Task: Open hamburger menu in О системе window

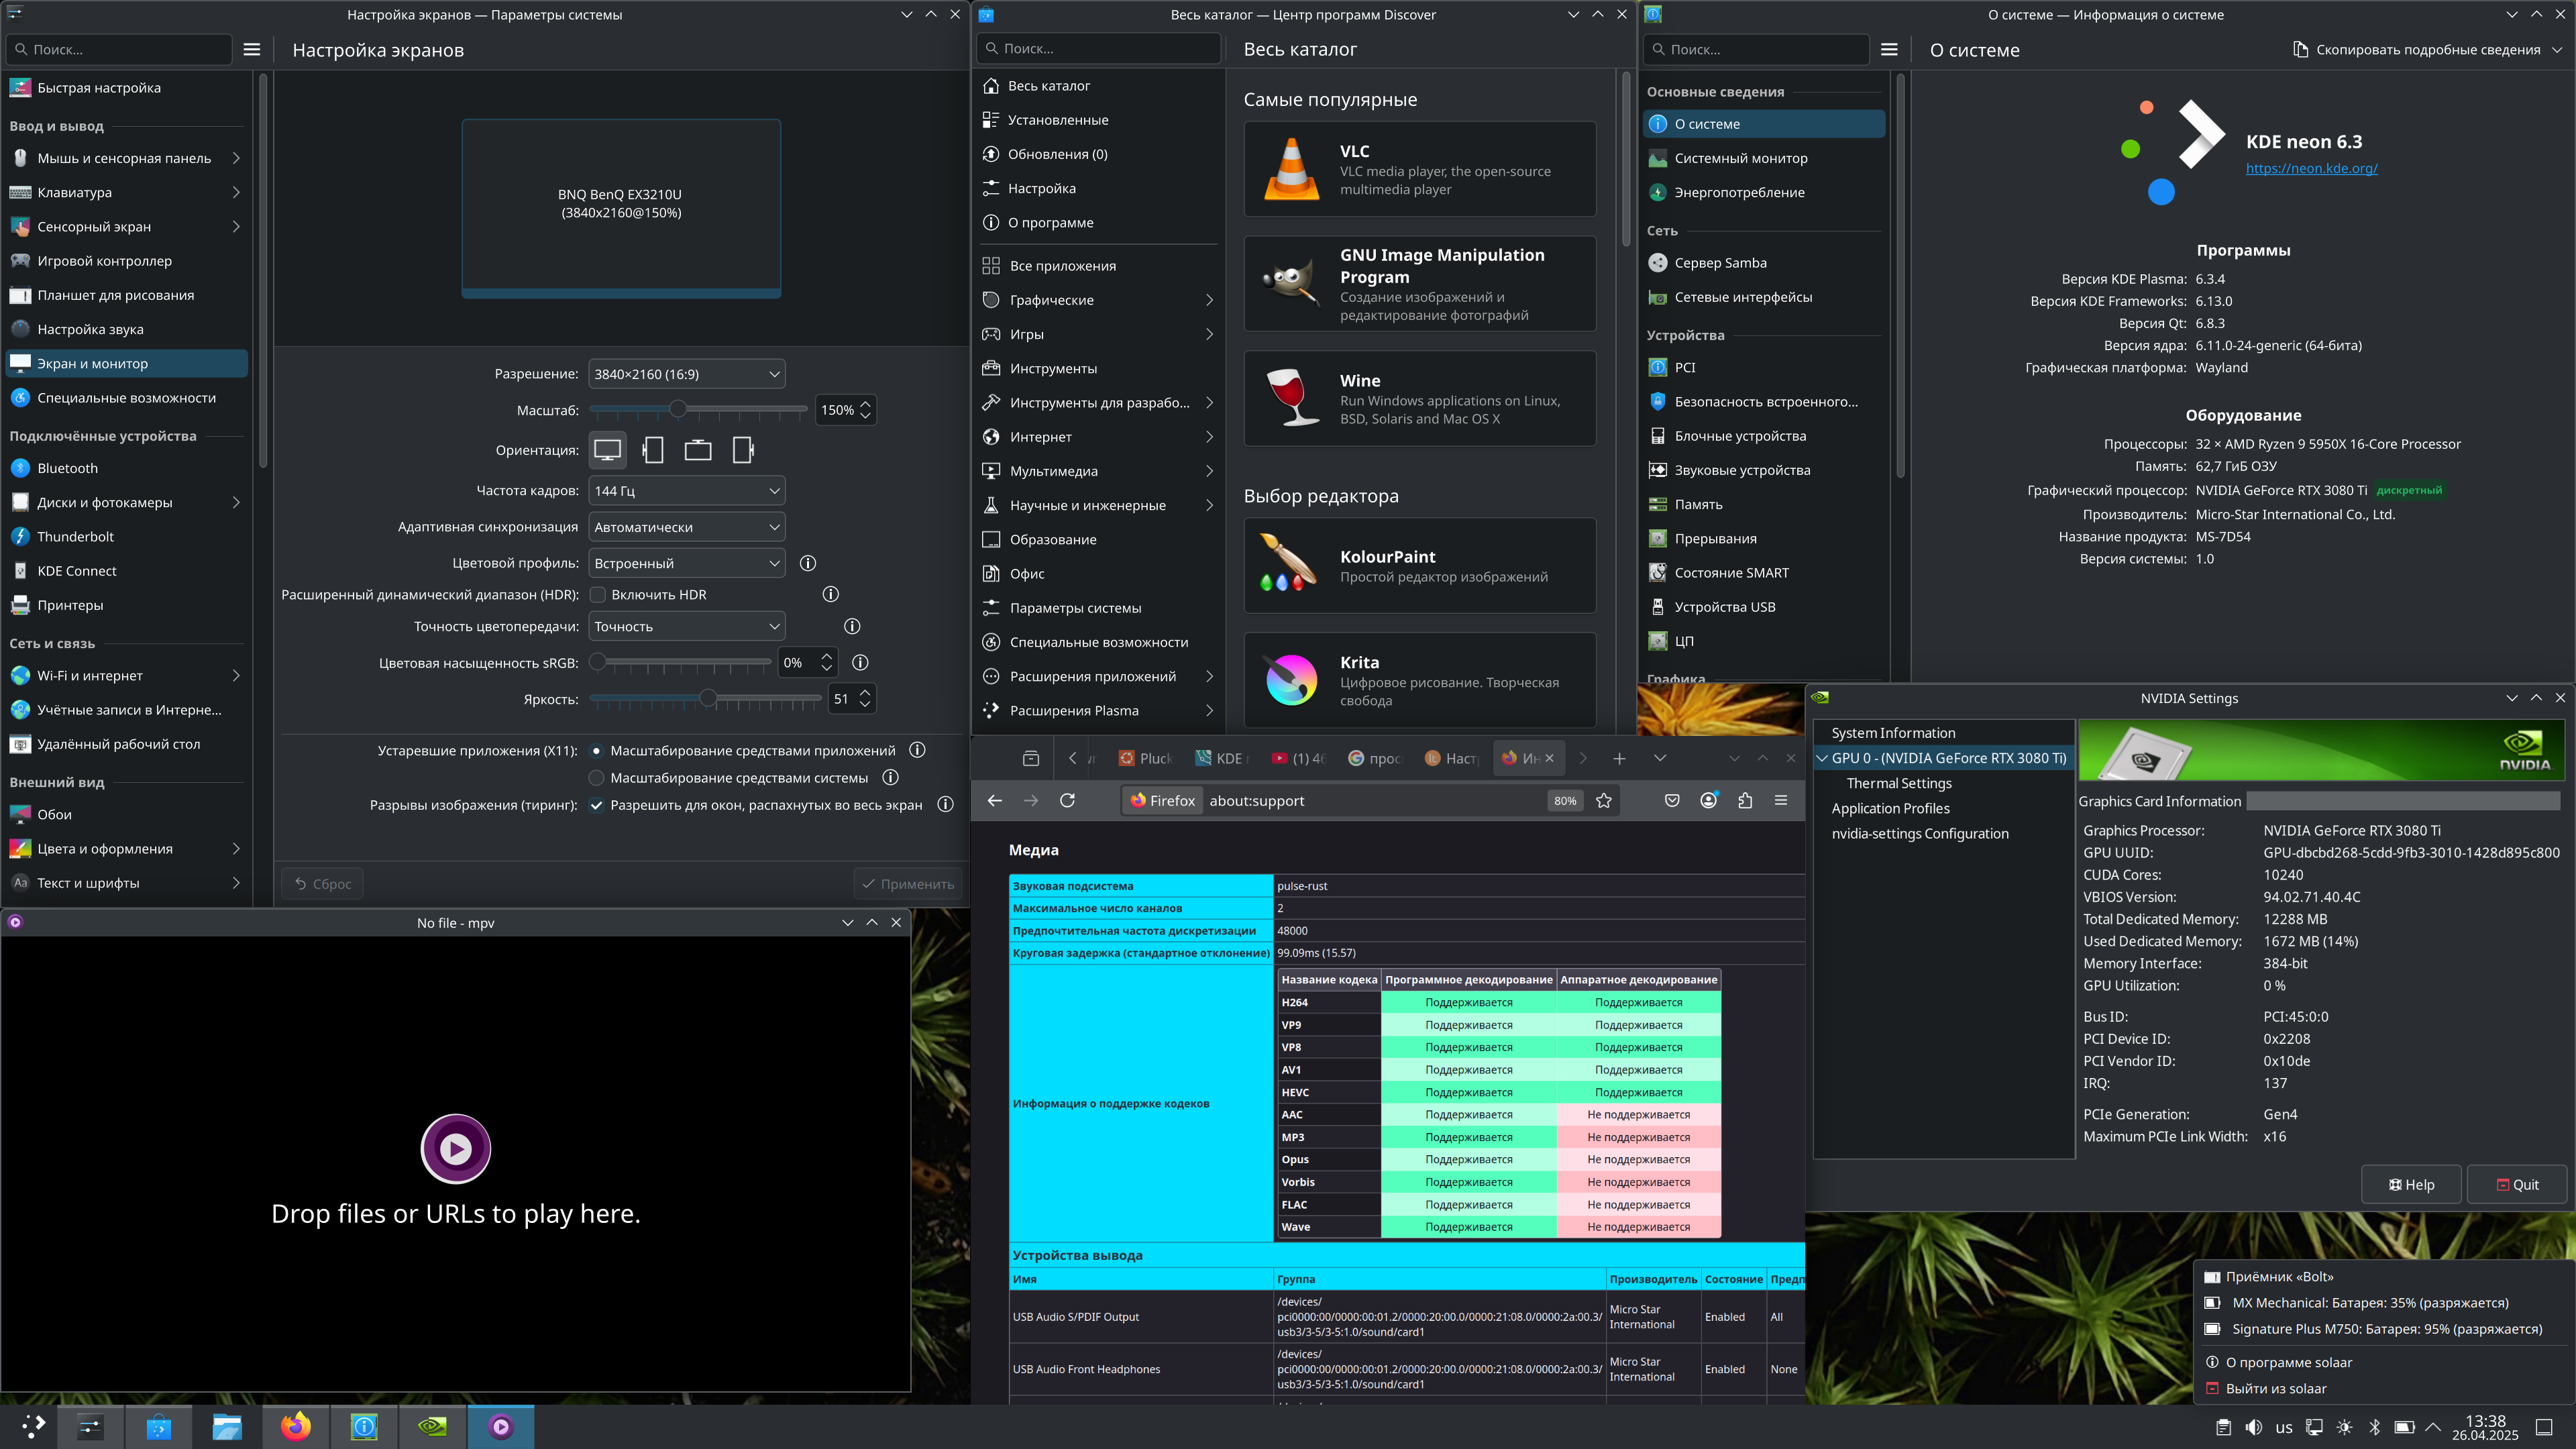Action: click(1889, 49)
